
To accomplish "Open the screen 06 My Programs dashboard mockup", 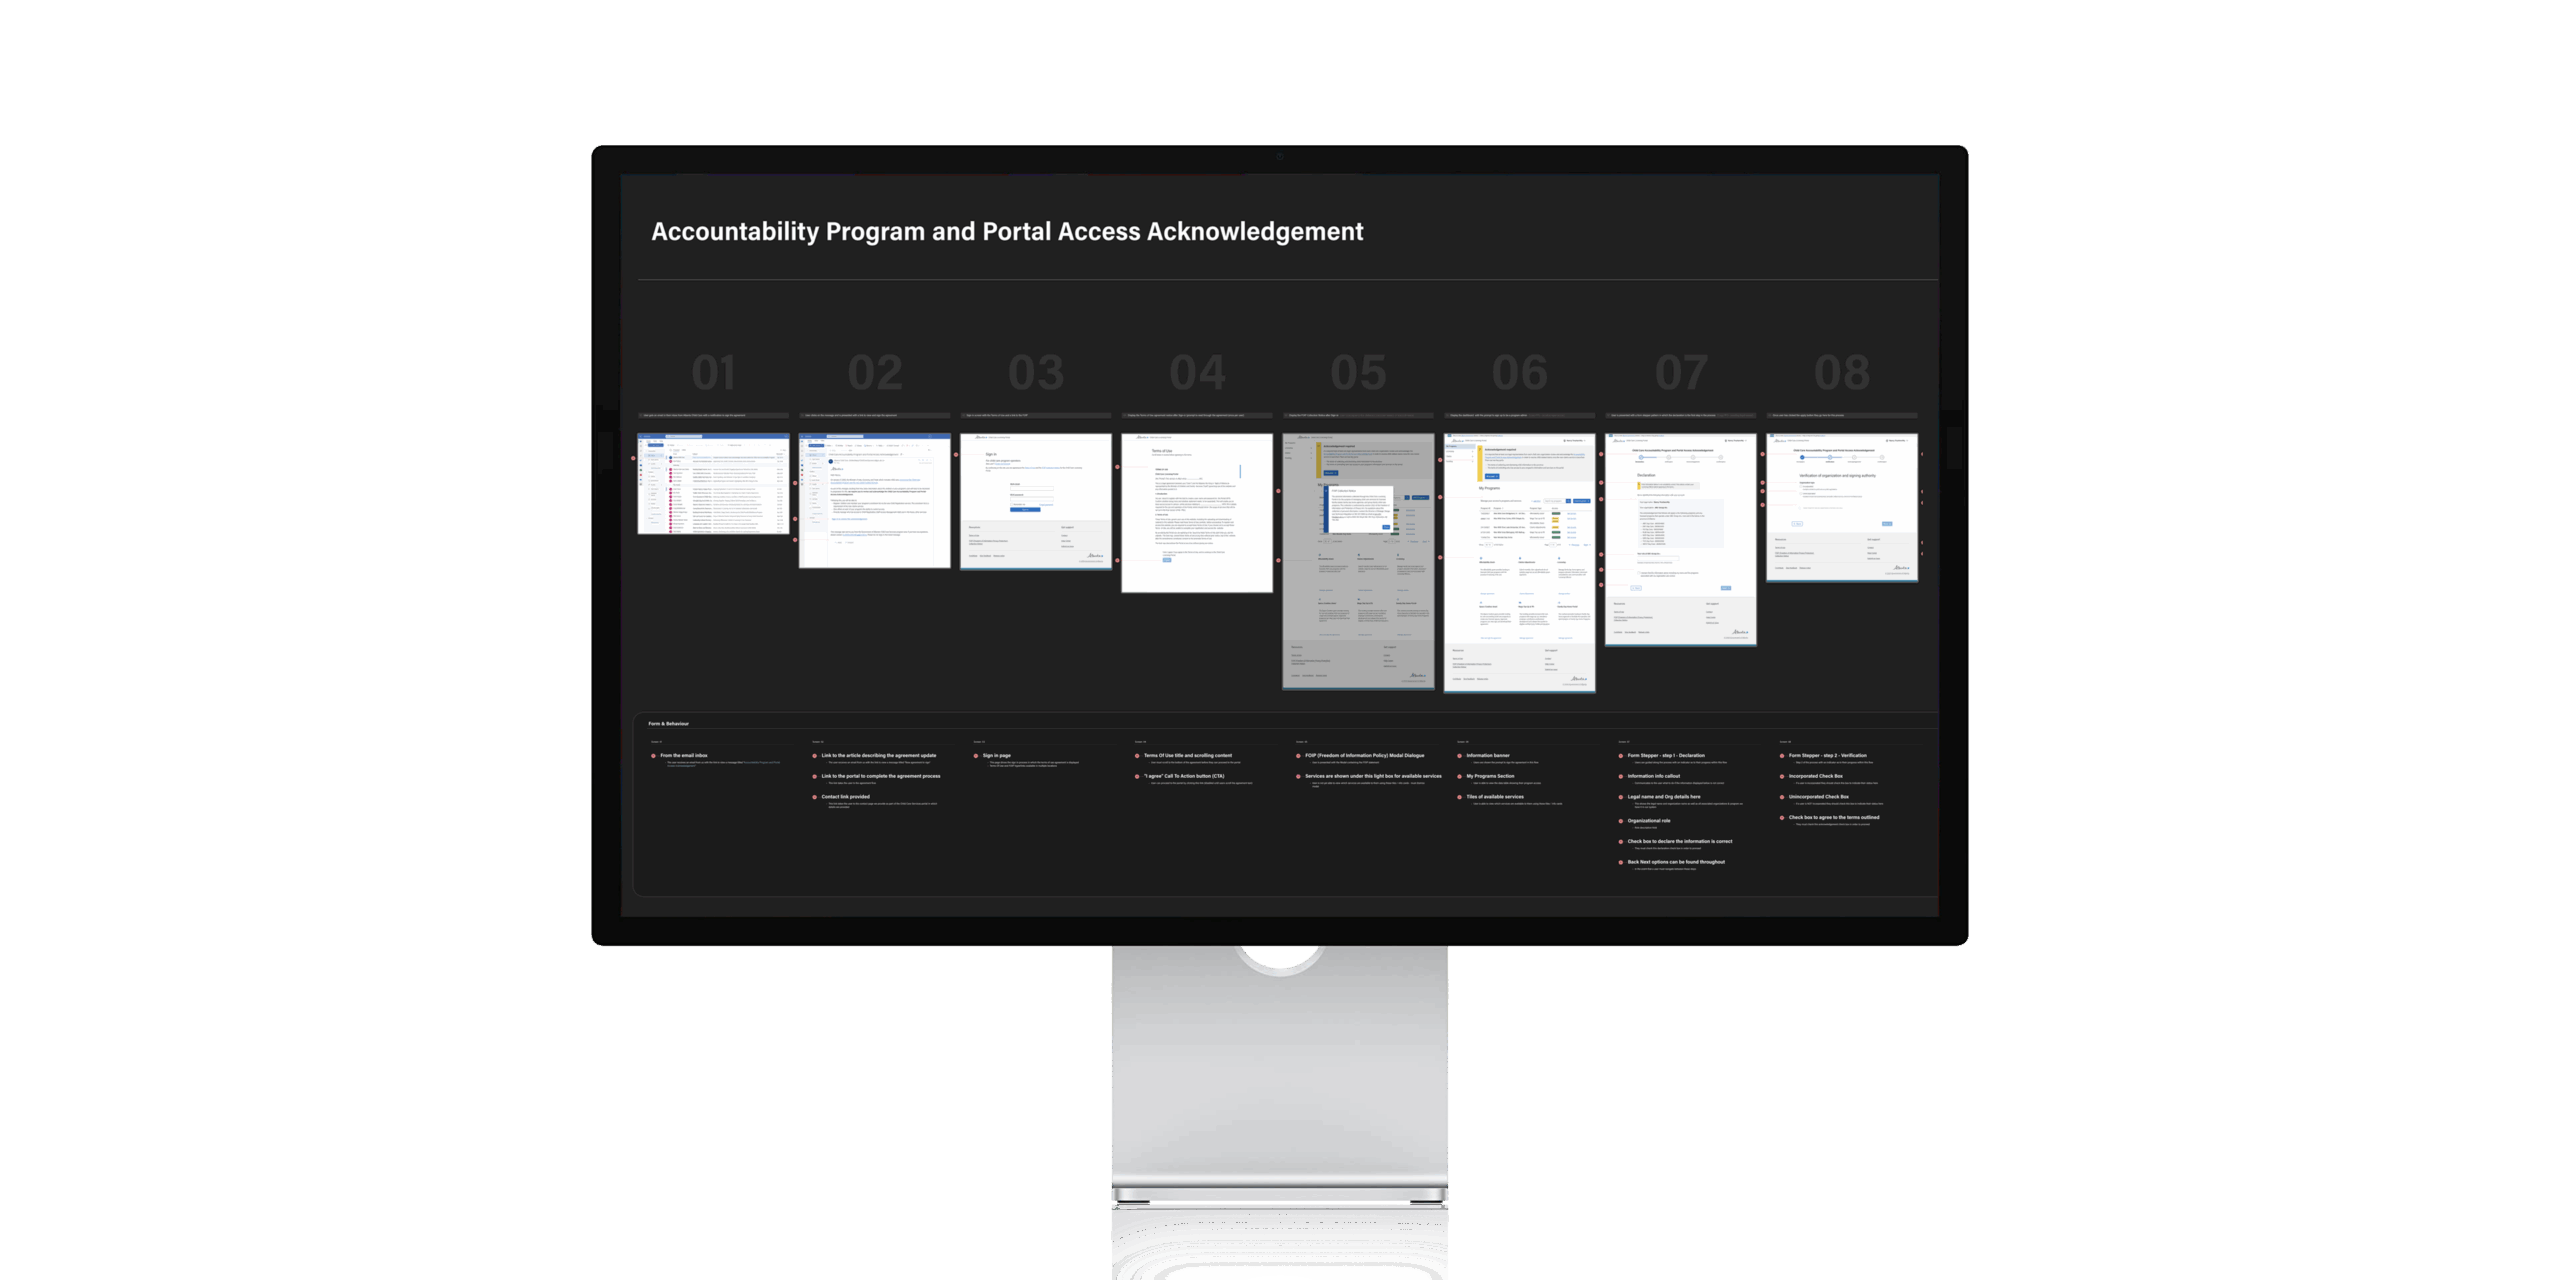I will 1520,563.
